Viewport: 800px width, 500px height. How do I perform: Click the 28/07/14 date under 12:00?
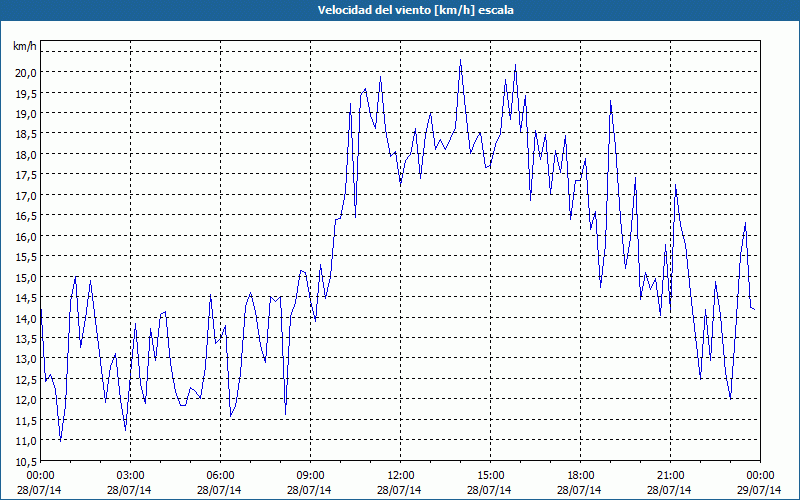click(399, 490)
